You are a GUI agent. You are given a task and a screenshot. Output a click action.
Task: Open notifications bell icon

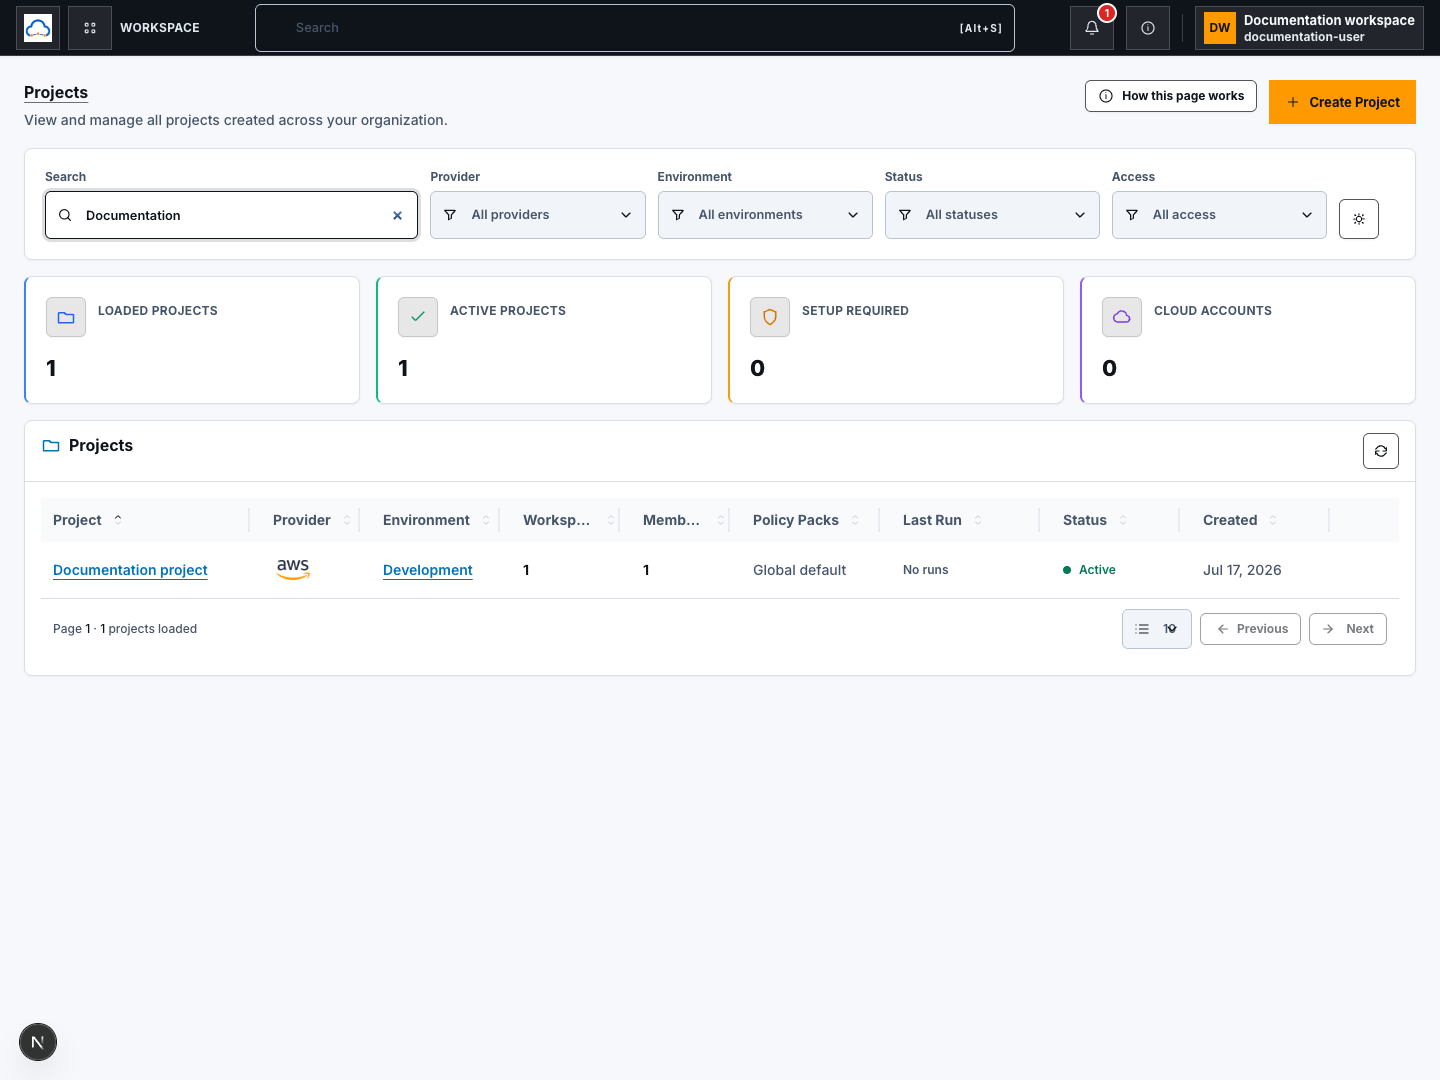tap(1092, 28)
